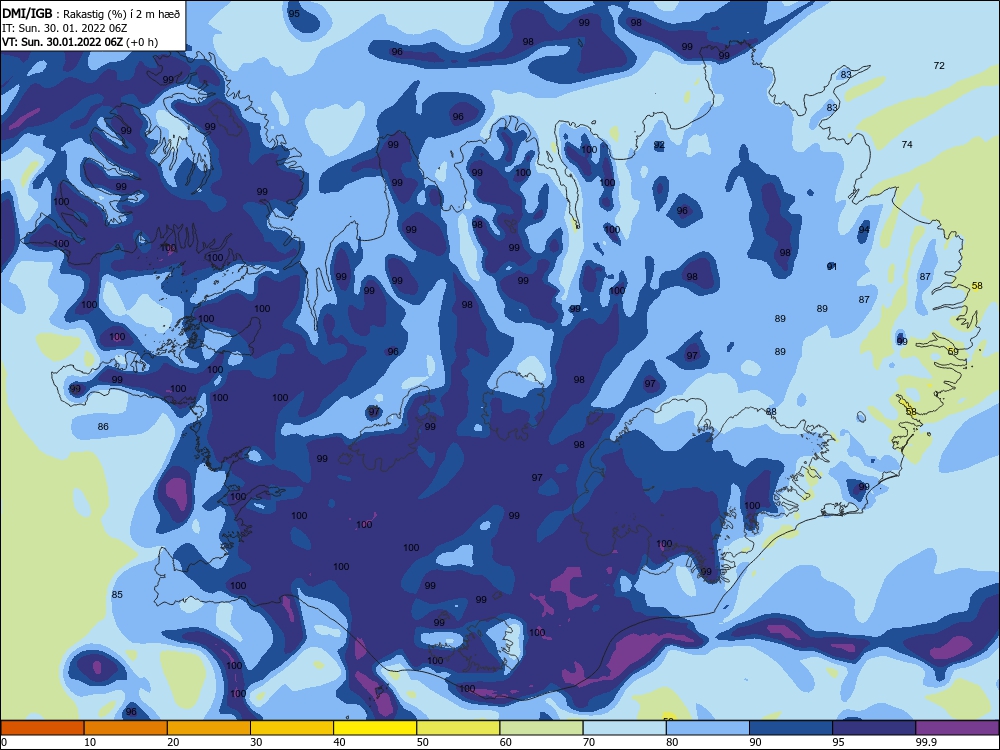Click the humidity value '91' on the map
Screen dimensions: 1000x750
tap(832, 267)
